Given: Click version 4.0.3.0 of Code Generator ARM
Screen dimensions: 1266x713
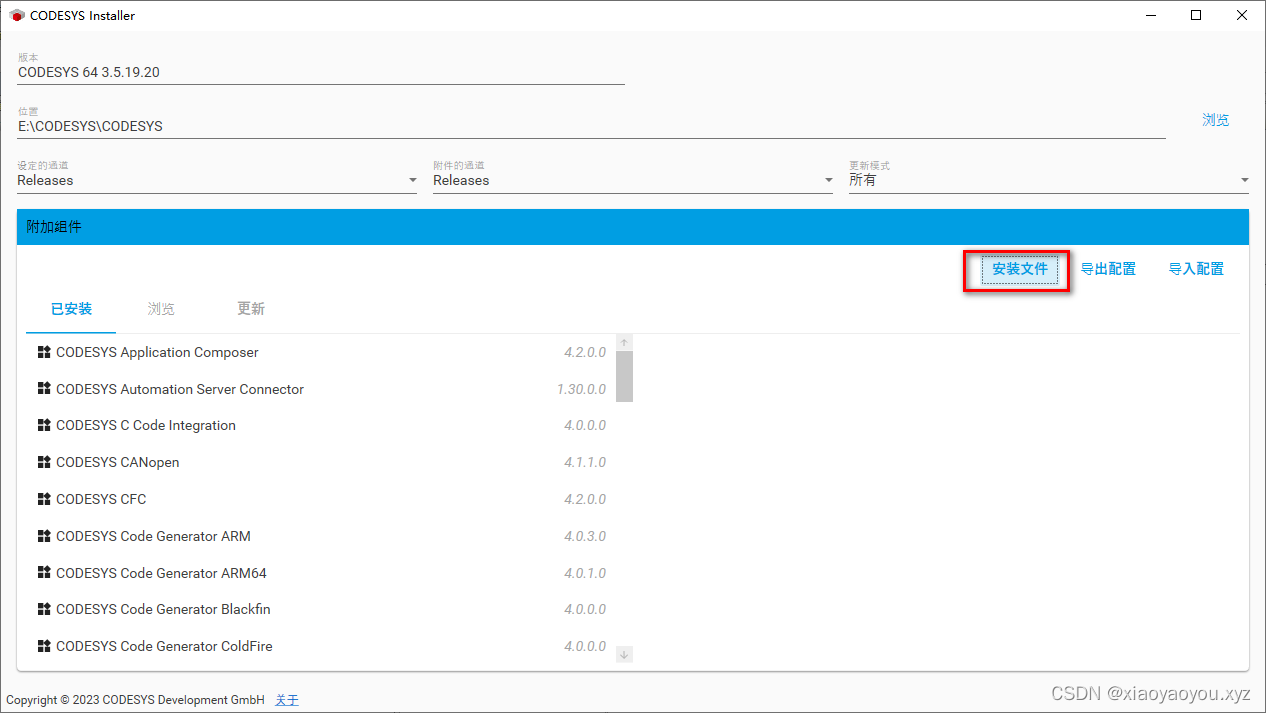Looking at the screenshot, I should coord(585,536).
